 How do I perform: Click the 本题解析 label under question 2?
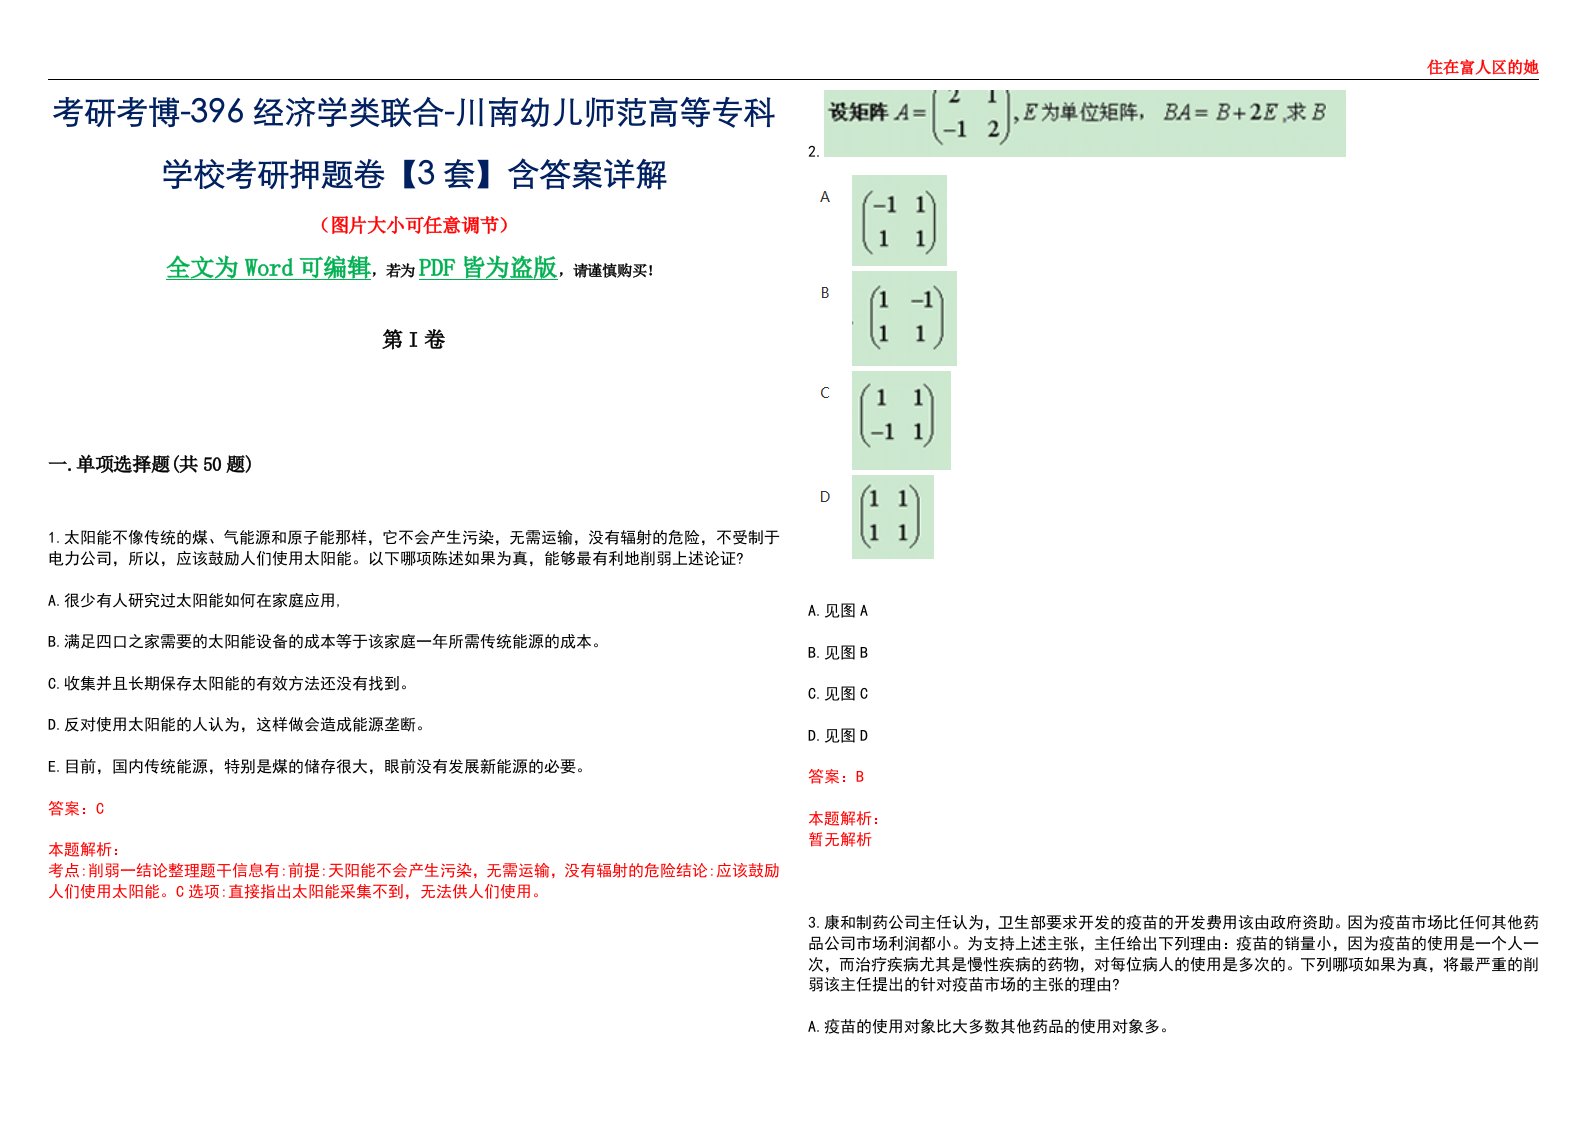point(844,819)
